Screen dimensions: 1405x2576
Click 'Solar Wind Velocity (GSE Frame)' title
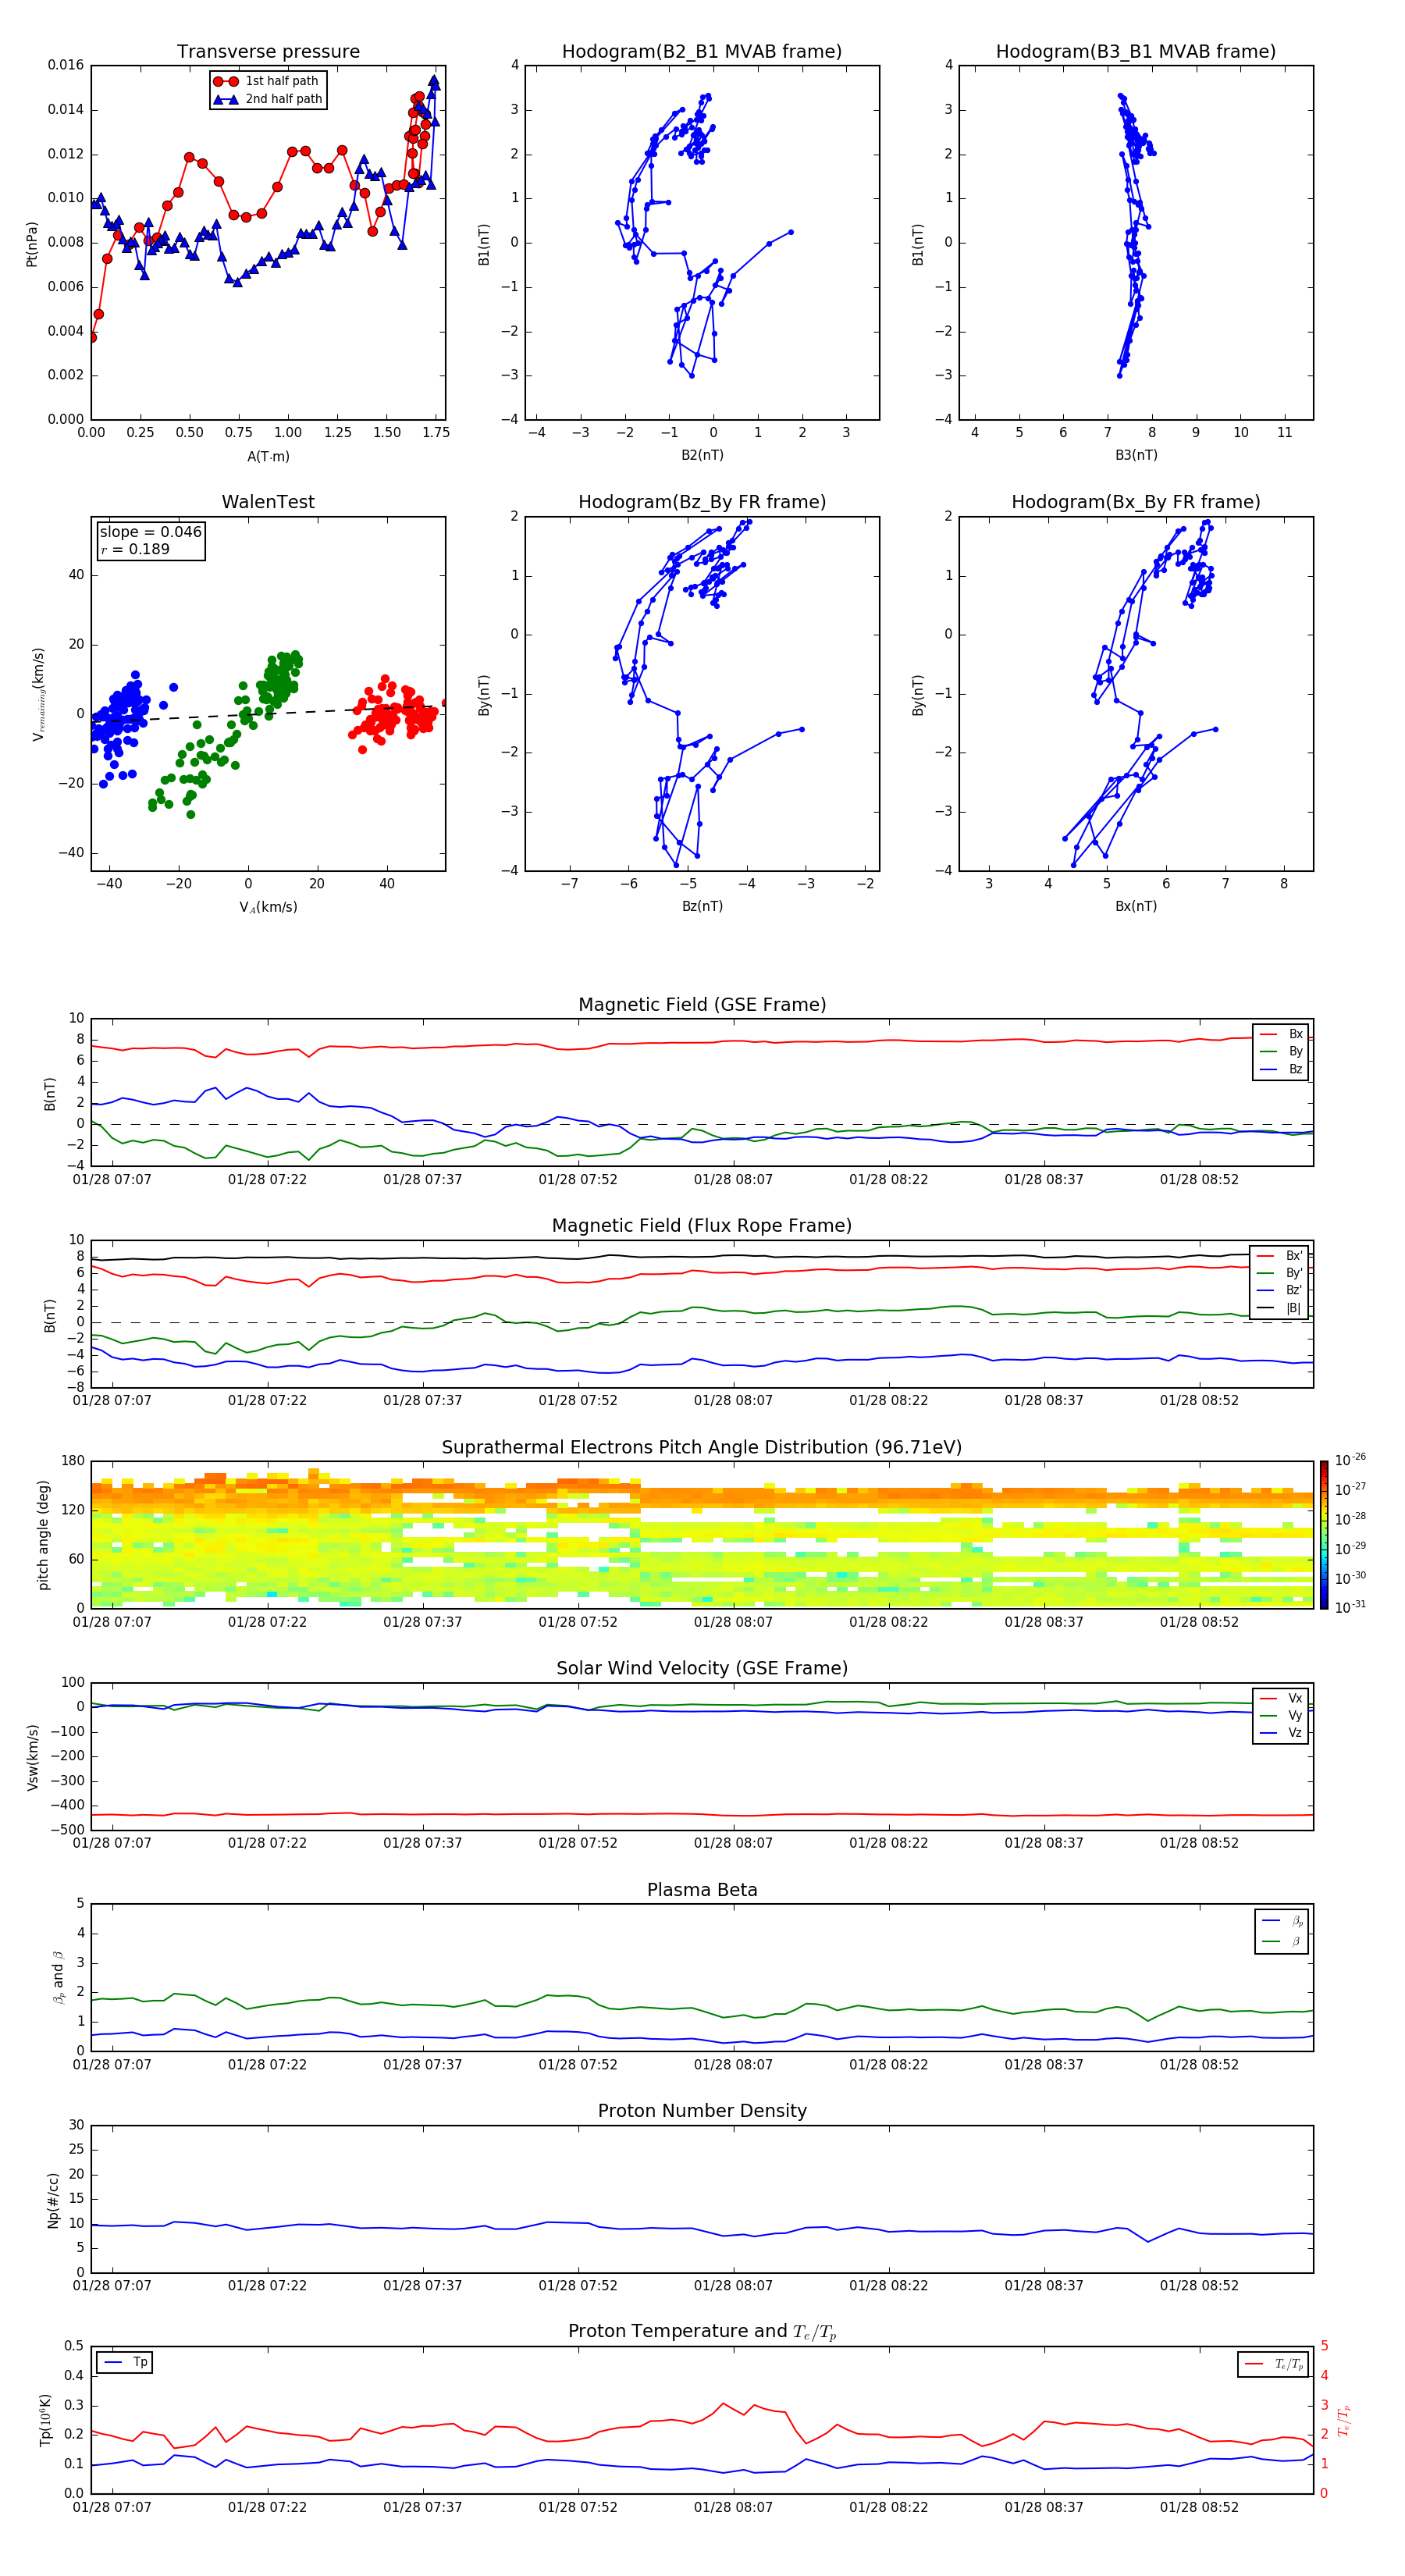[x=702, y=1668]
